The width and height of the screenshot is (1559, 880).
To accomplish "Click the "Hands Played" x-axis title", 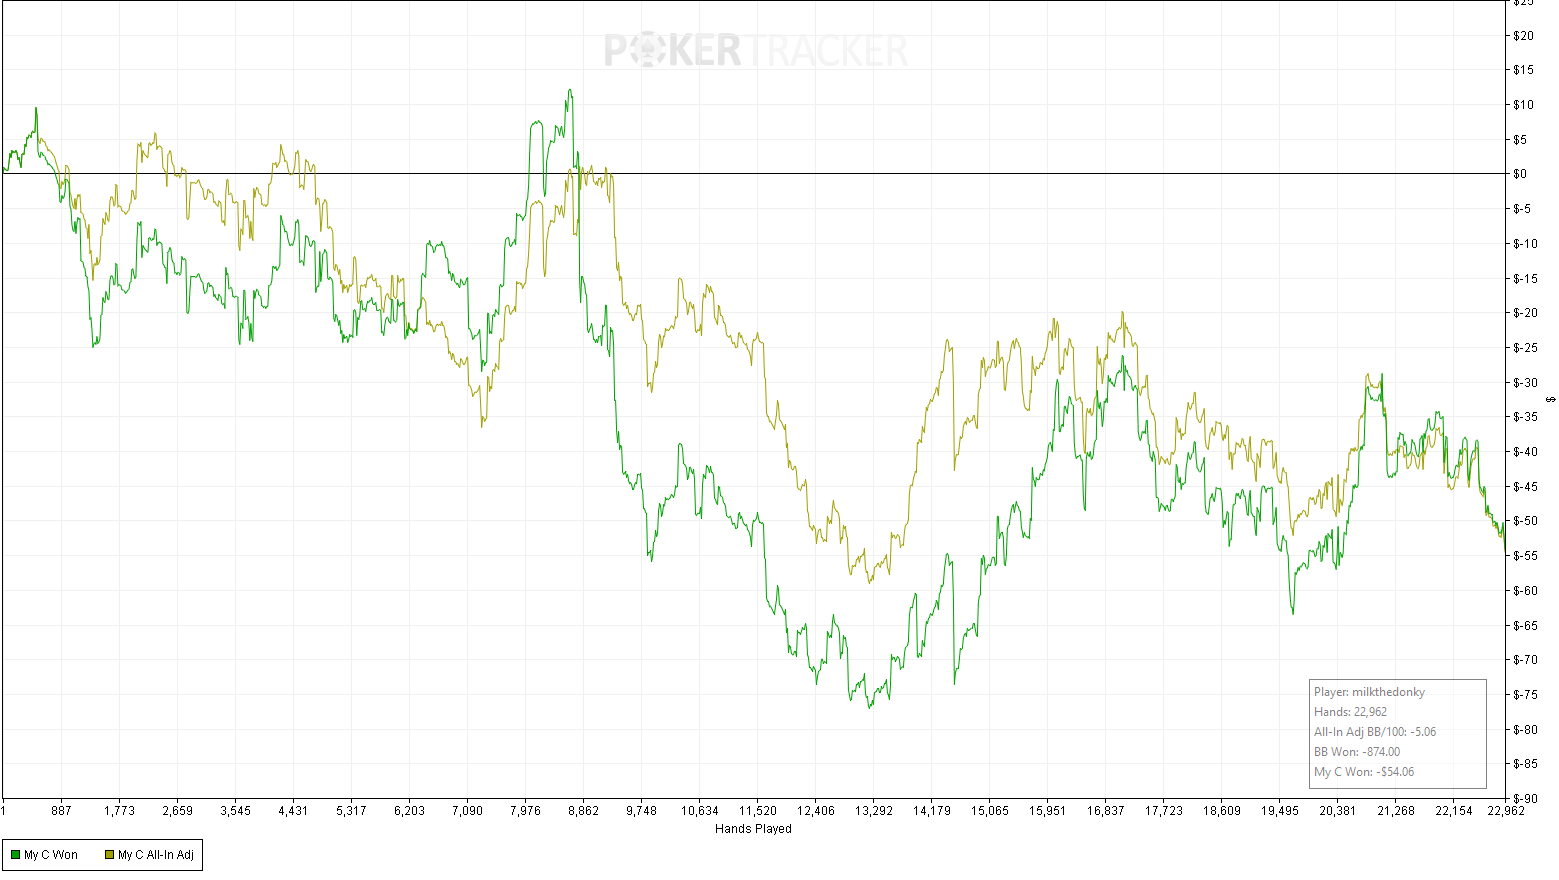I will (x=753, y=829).
